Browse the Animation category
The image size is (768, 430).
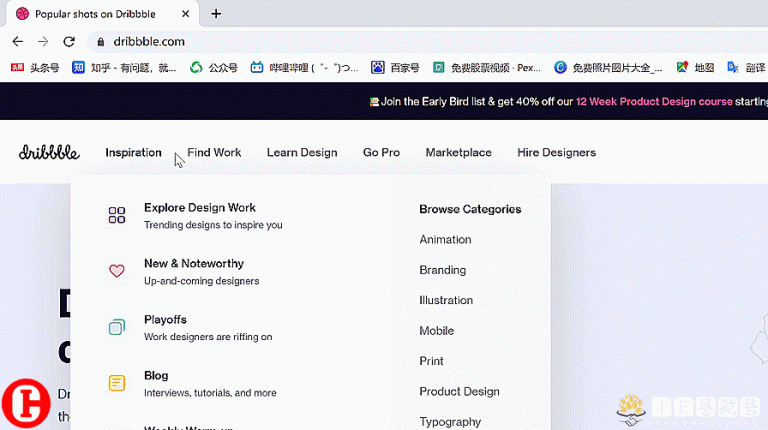pos(445,239)
